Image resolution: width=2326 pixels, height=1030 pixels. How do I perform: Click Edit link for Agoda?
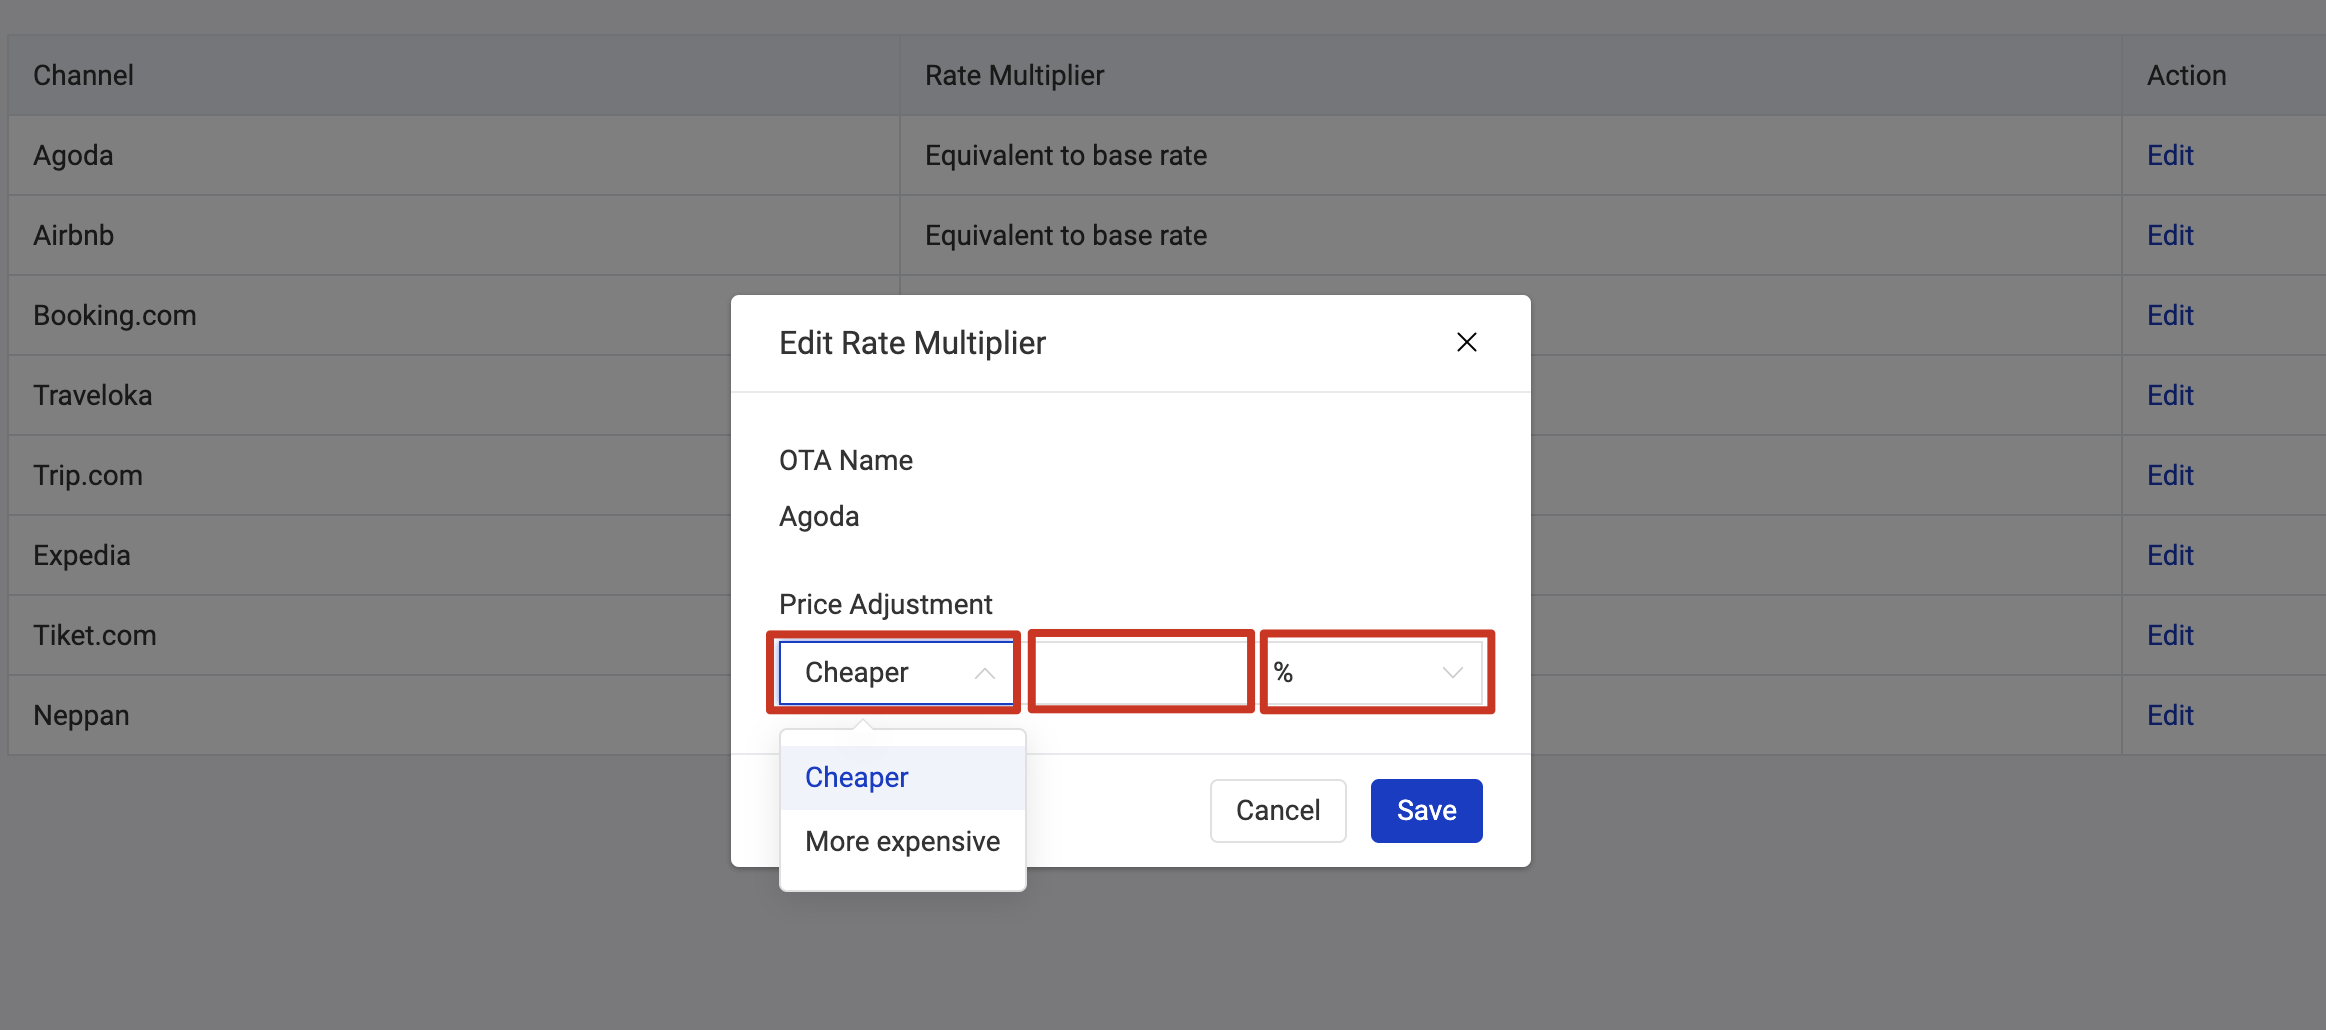(2169, 155)
